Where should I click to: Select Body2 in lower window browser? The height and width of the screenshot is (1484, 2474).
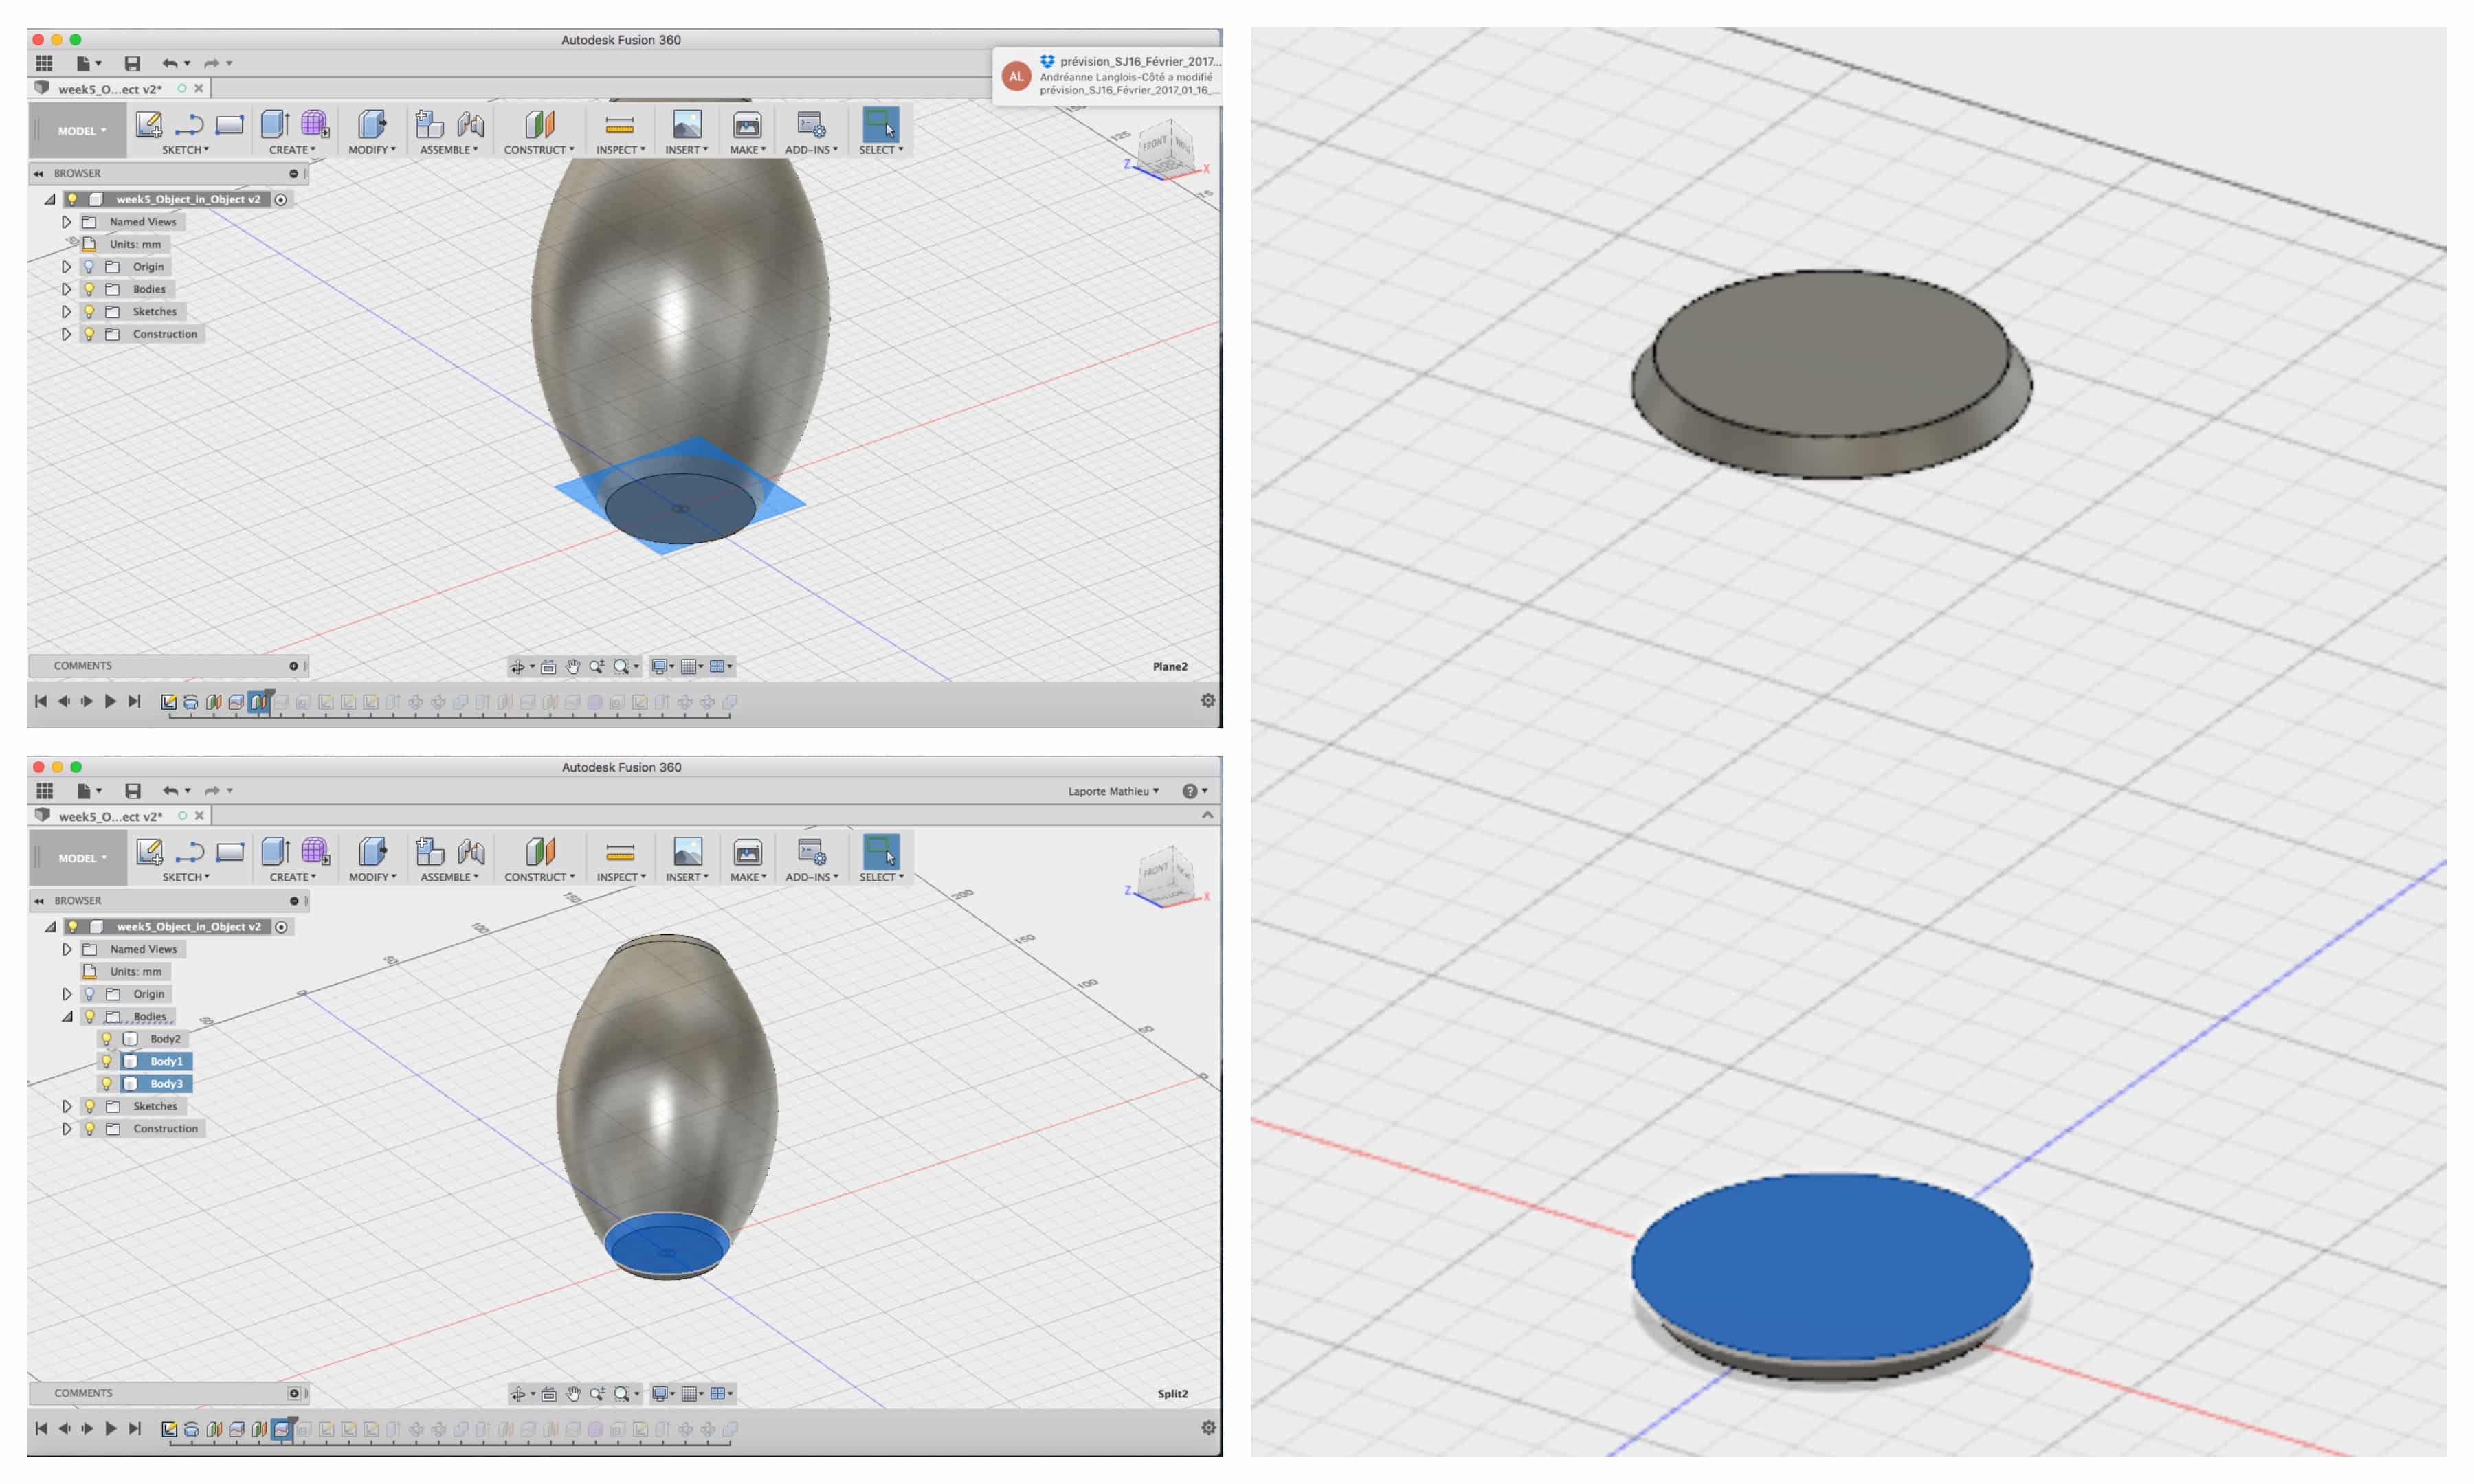pos(165,1038)
